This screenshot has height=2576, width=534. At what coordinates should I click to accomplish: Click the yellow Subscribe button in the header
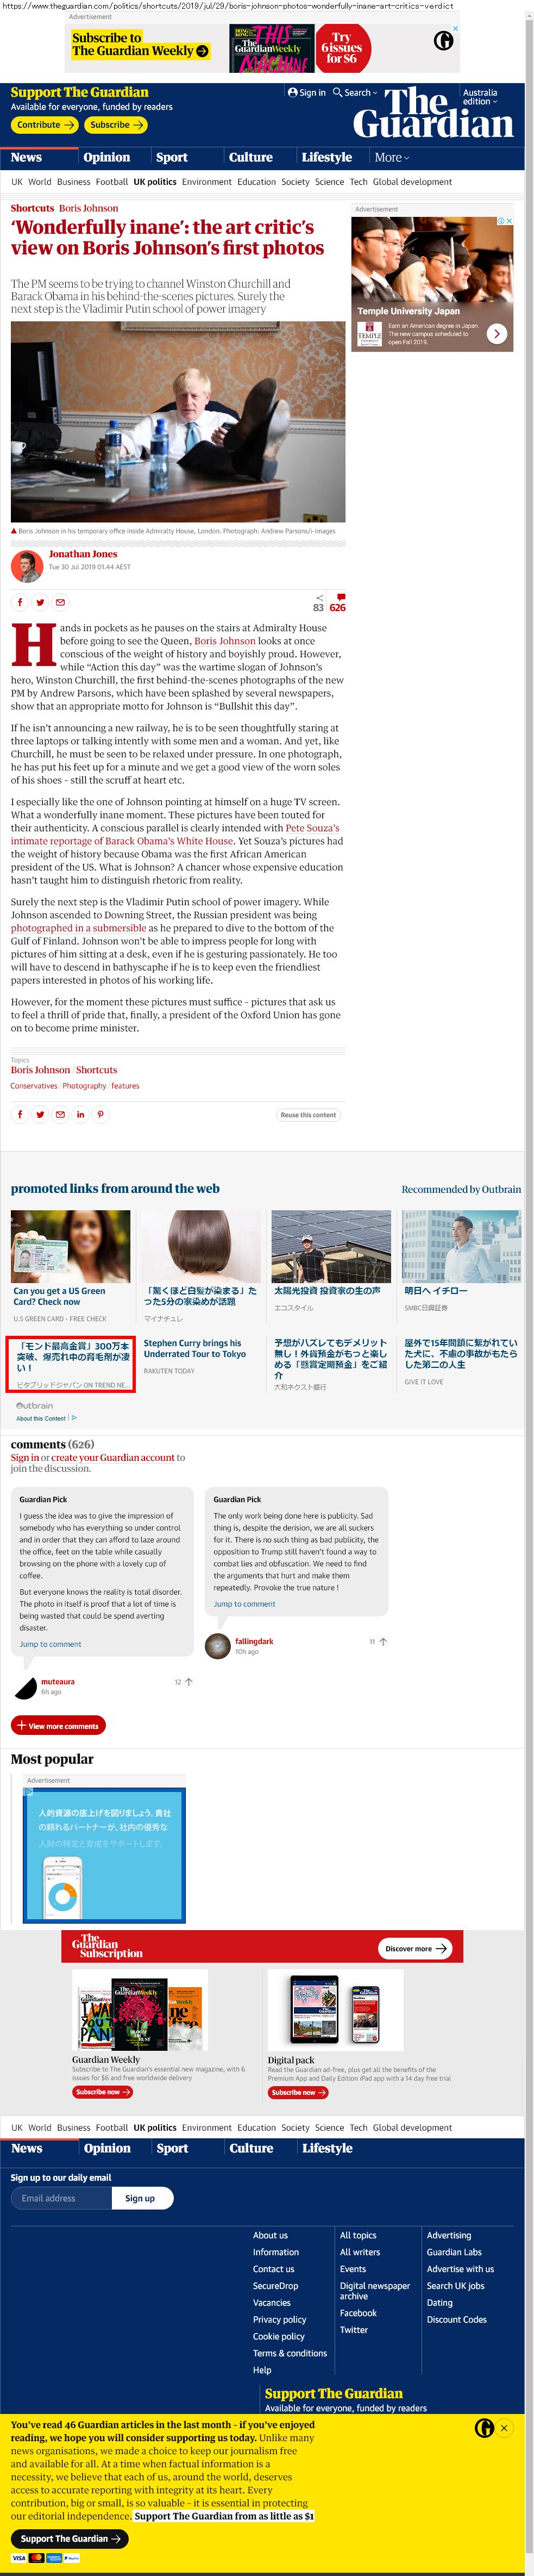[x=116, y=125]
